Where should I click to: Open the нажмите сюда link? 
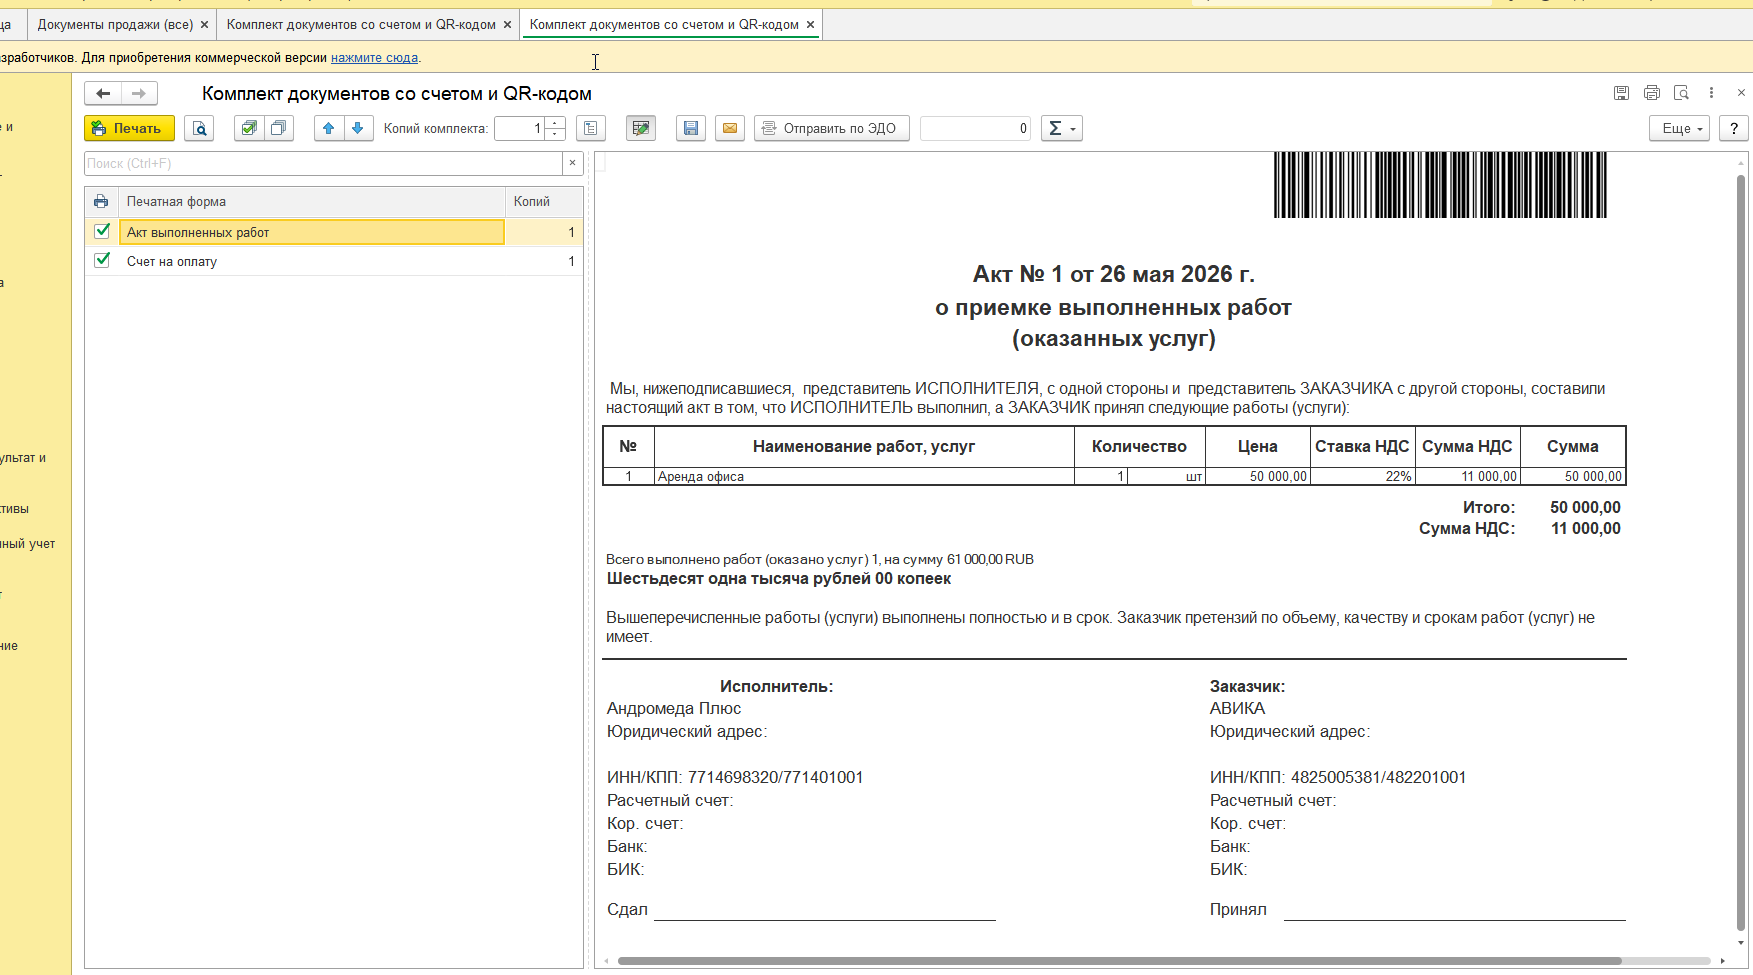(x=374, y=58)
